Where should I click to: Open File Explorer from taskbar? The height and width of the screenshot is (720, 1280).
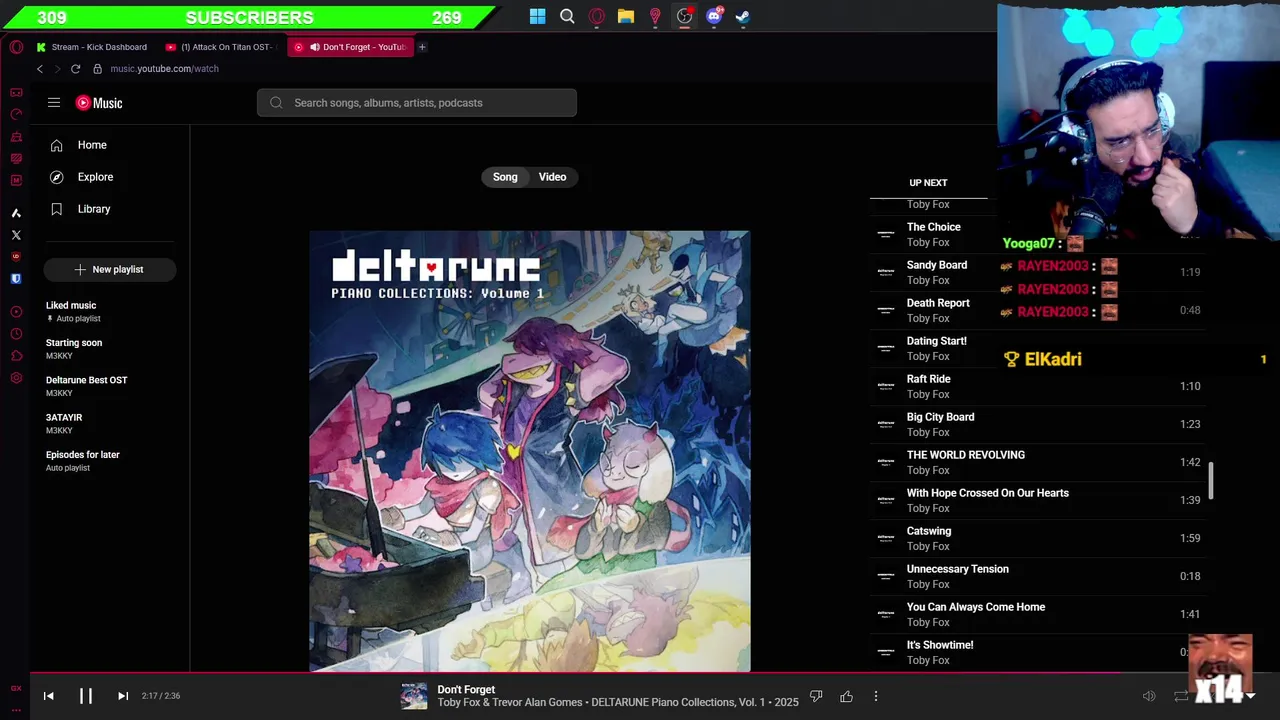point(626,16)
